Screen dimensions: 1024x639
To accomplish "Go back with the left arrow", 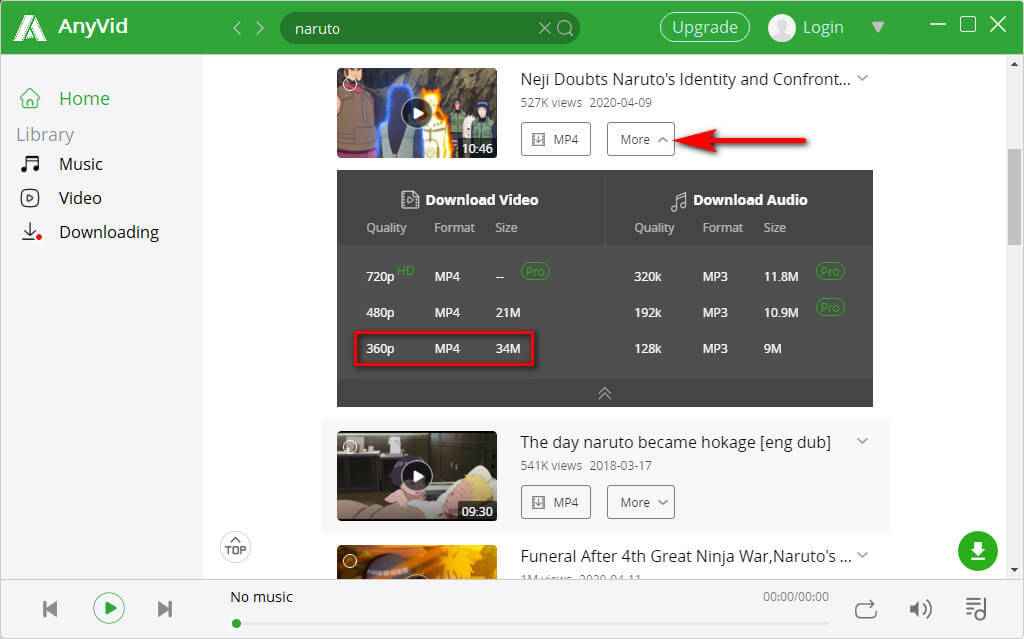I will pyautogui.click(x=238, y=28).
